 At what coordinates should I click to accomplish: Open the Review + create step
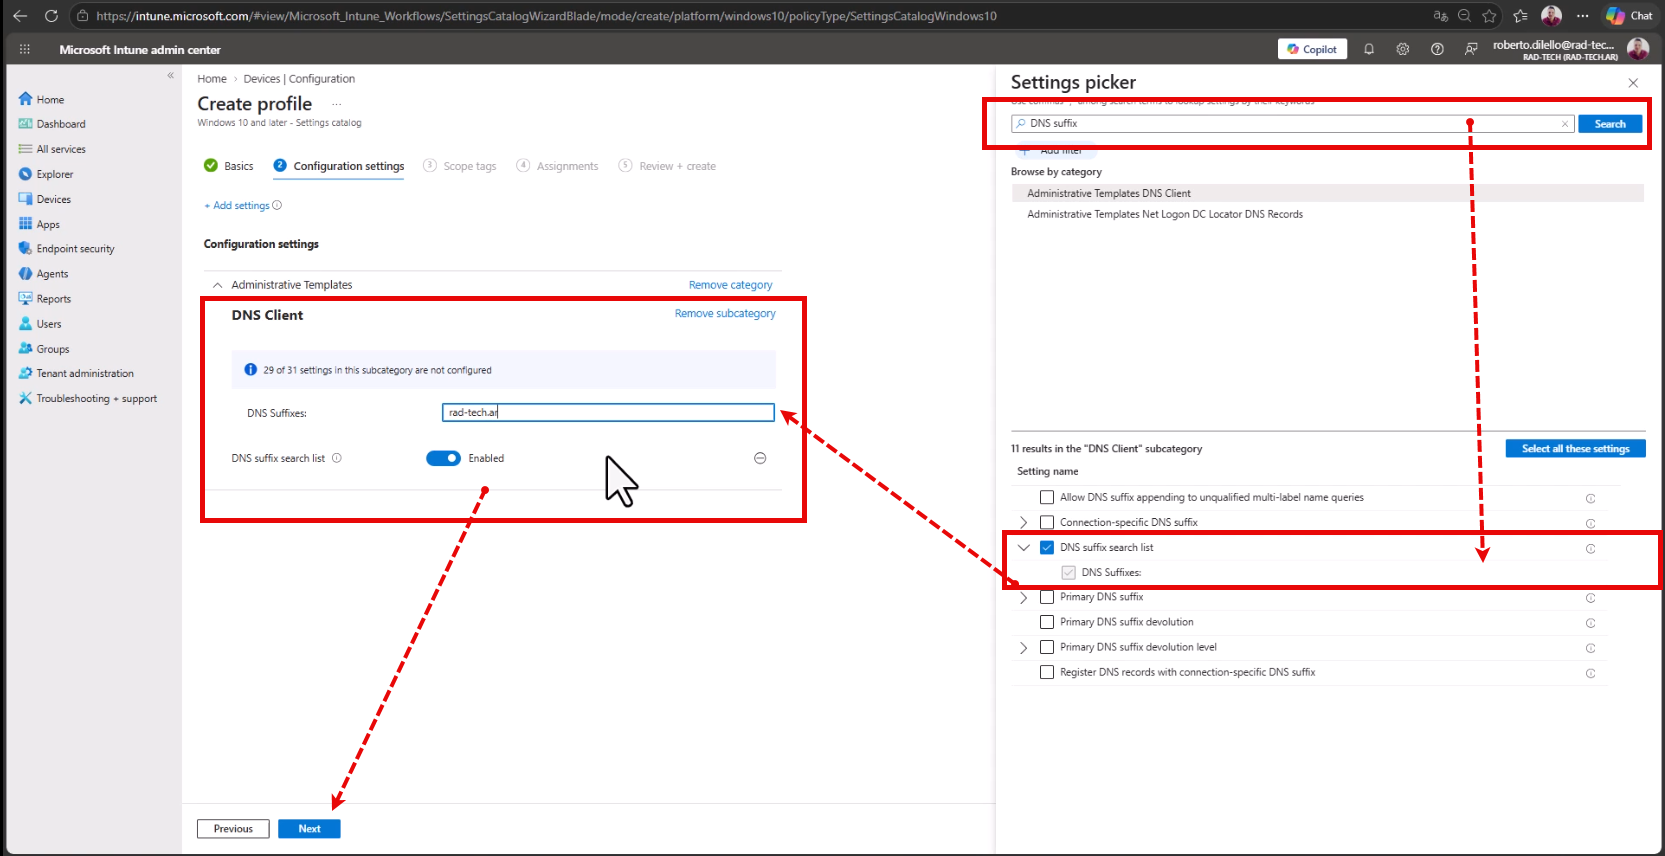click(667, 166)
